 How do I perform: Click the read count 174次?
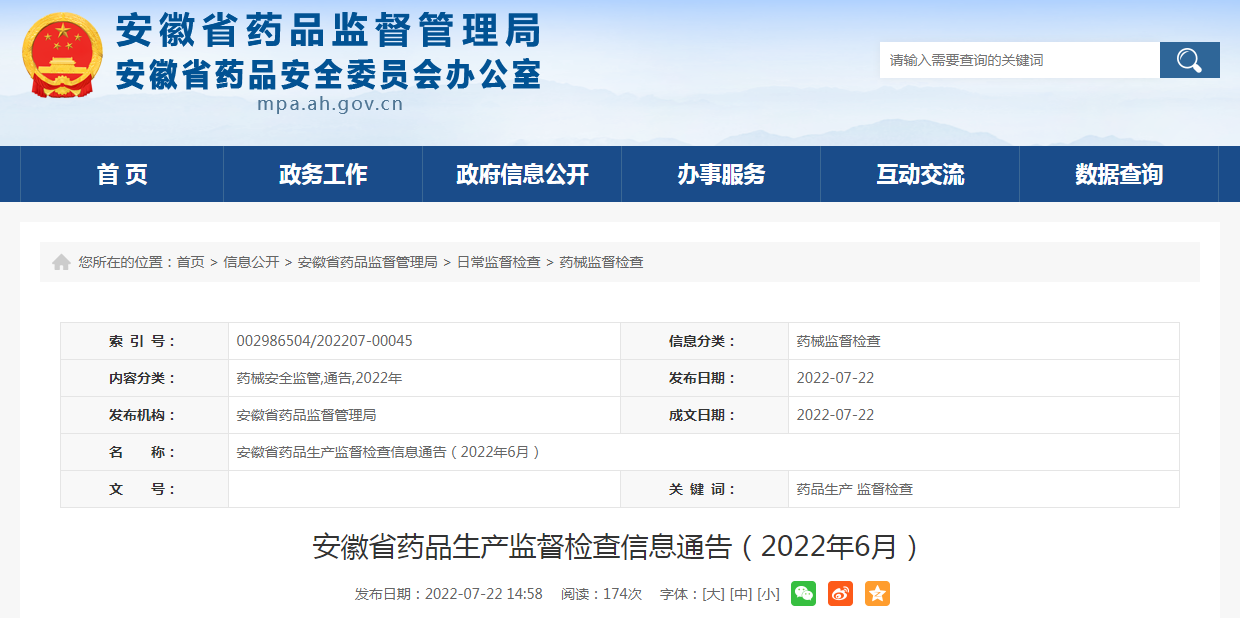coord(622,594)
